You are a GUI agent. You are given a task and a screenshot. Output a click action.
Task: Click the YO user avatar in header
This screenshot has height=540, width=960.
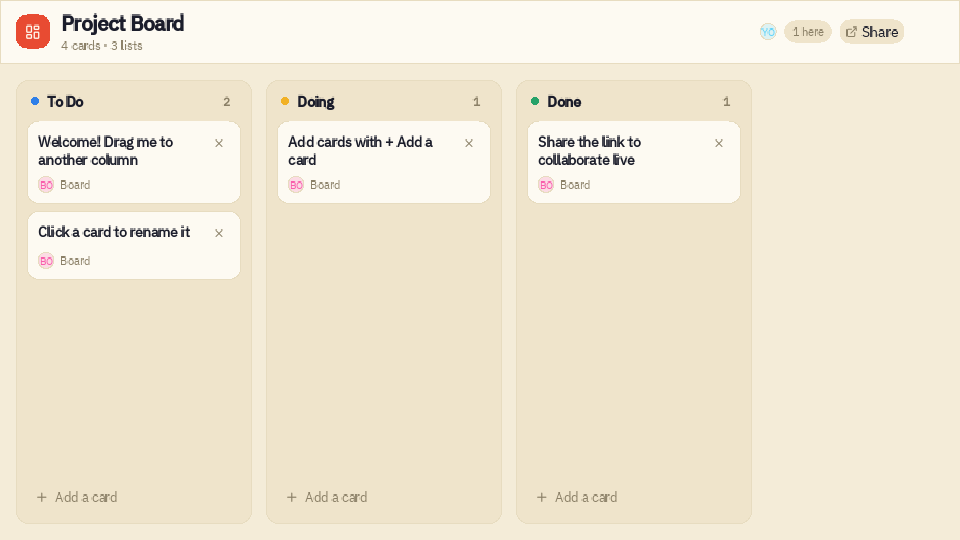pos(768,32)
